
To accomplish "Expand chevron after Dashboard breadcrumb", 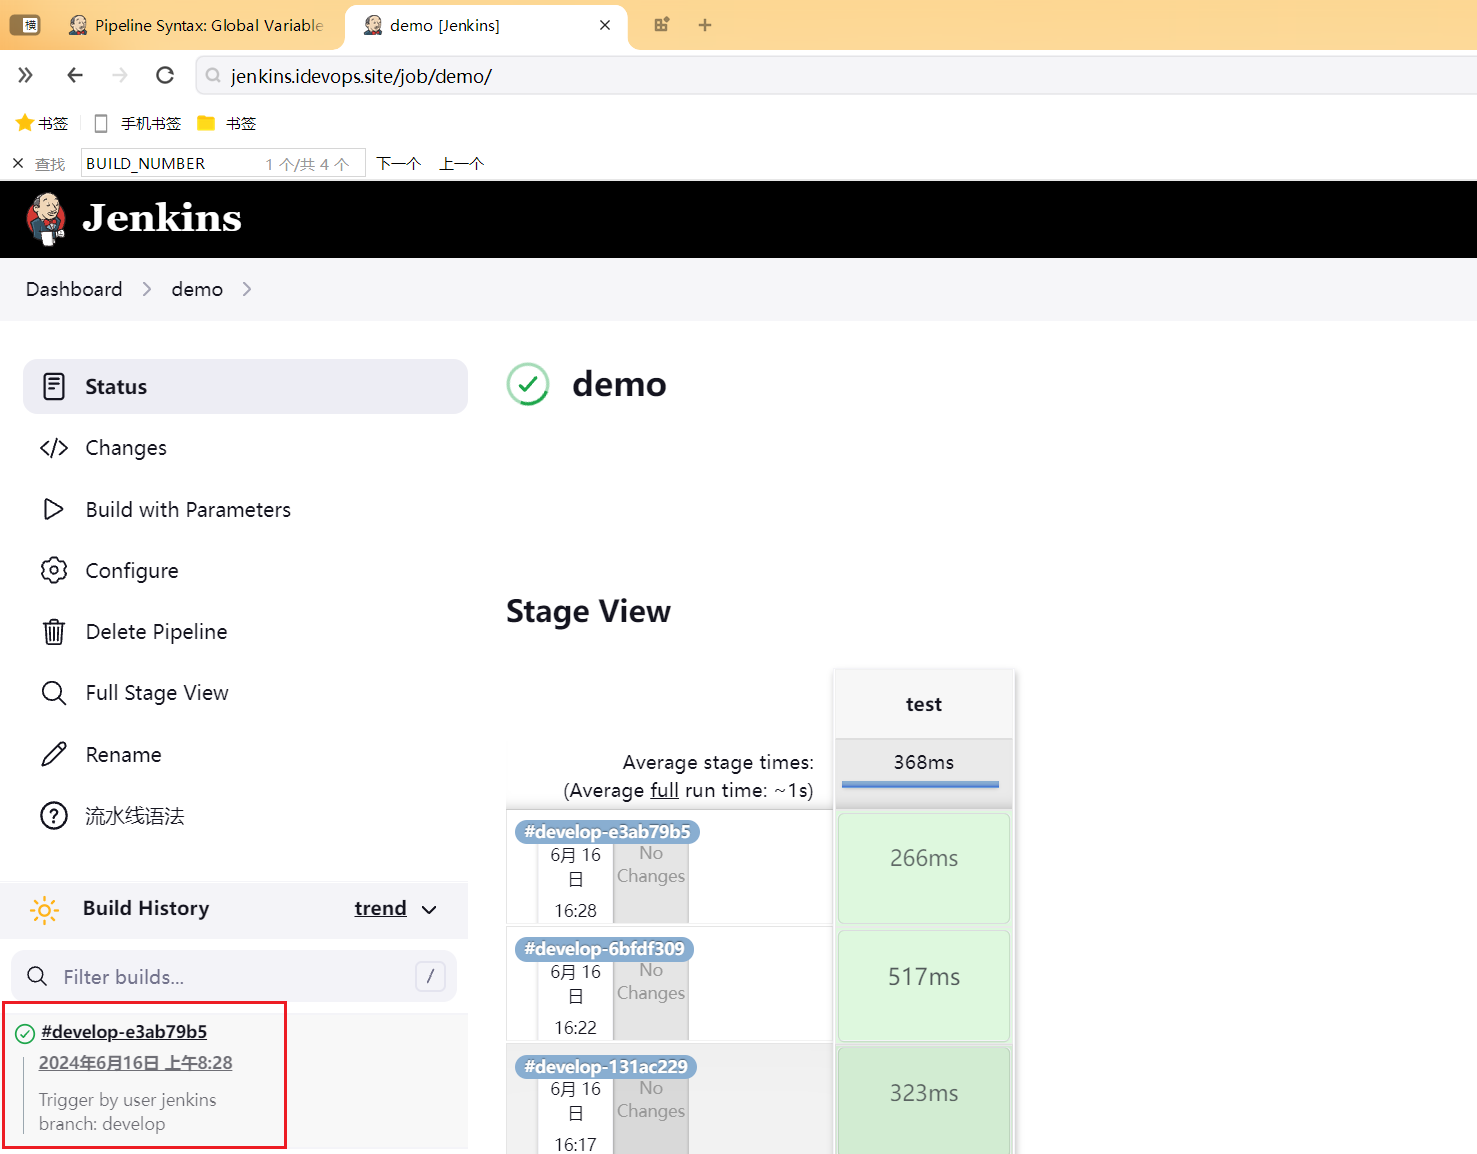I will point(147,289).
